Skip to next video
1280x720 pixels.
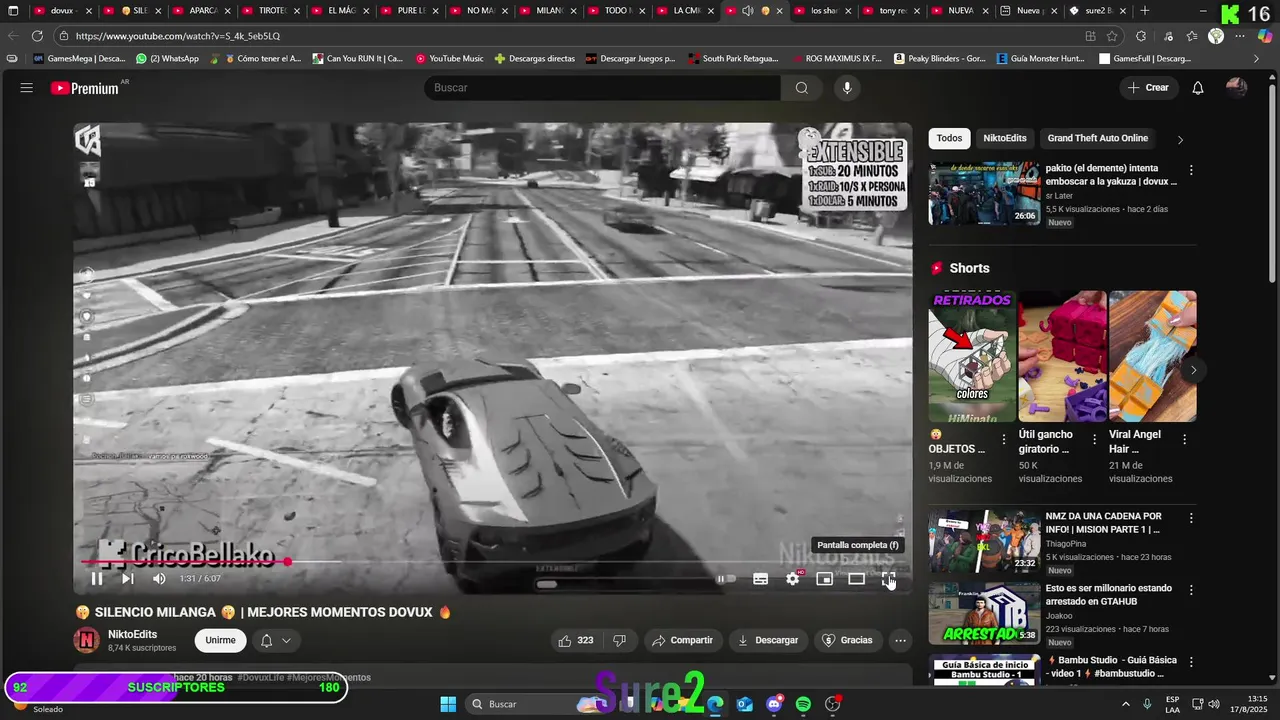(x=128, y=578)
